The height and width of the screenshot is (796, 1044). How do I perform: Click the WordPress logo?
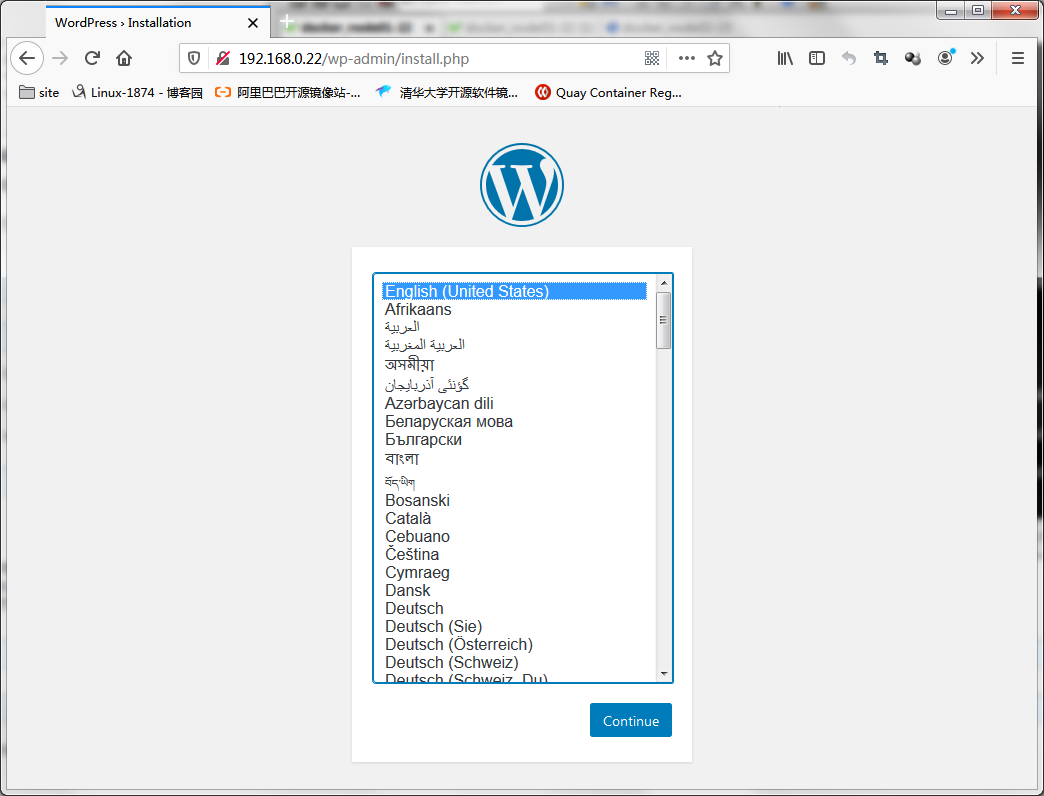tap(522, 185)
